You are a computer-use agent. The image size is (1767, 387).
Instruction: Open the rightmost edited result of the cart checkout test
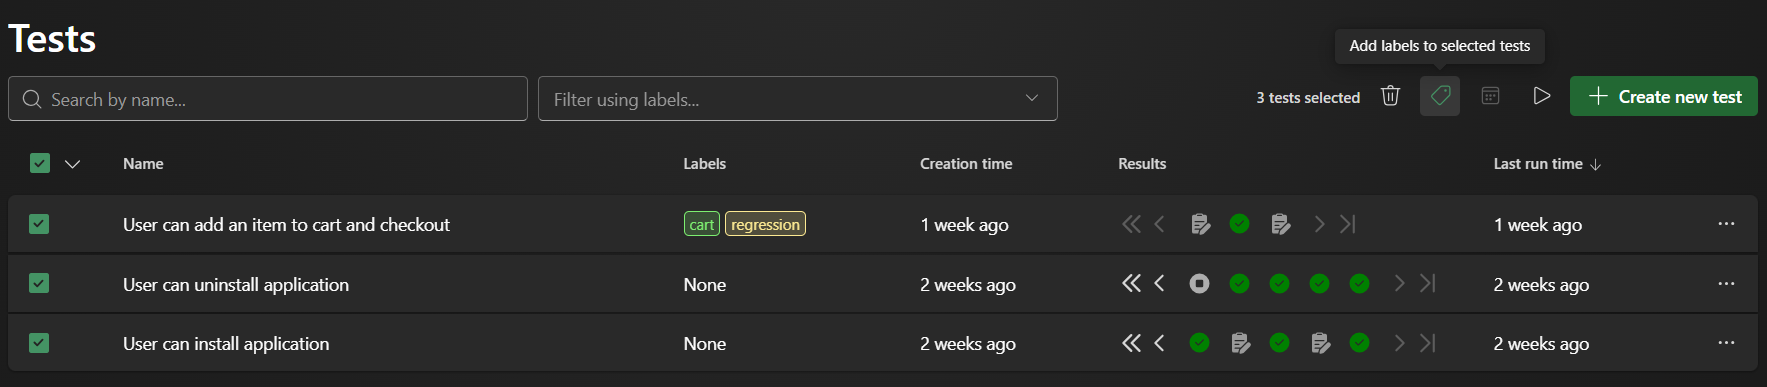coord(1280,224)
